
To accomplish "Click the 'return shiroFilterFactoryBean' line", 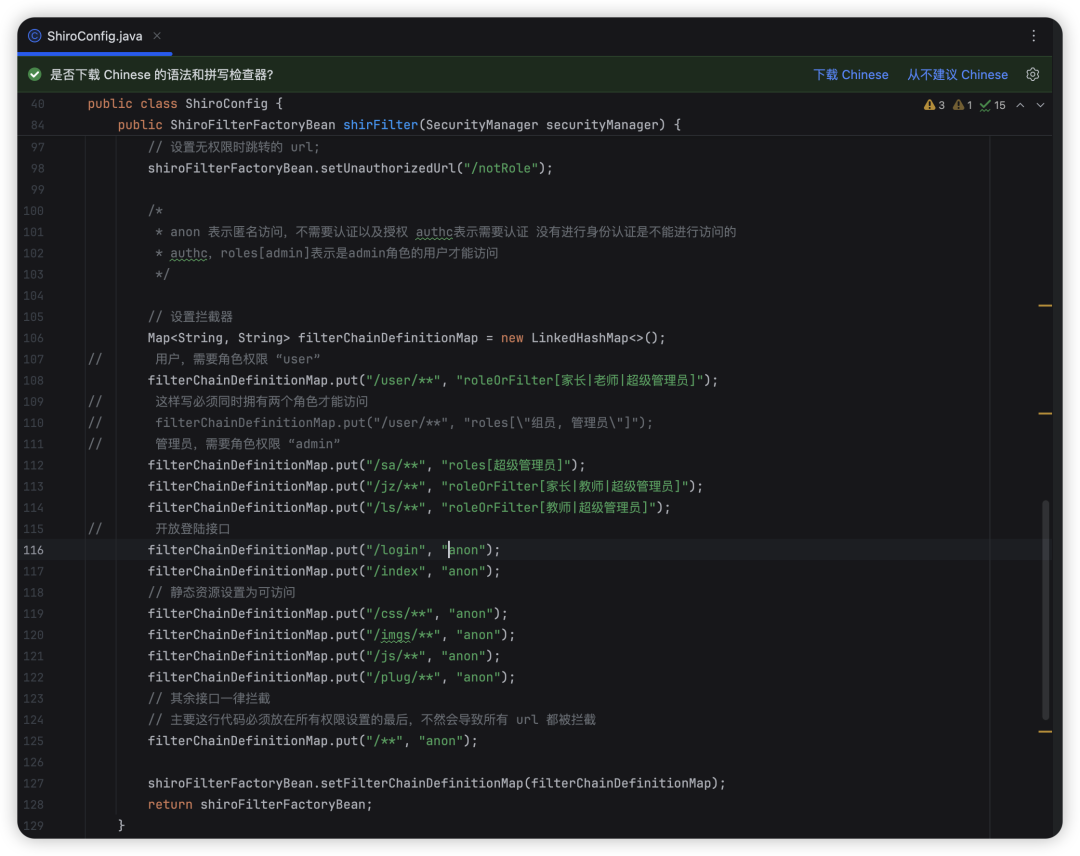I will click(260, 805).
